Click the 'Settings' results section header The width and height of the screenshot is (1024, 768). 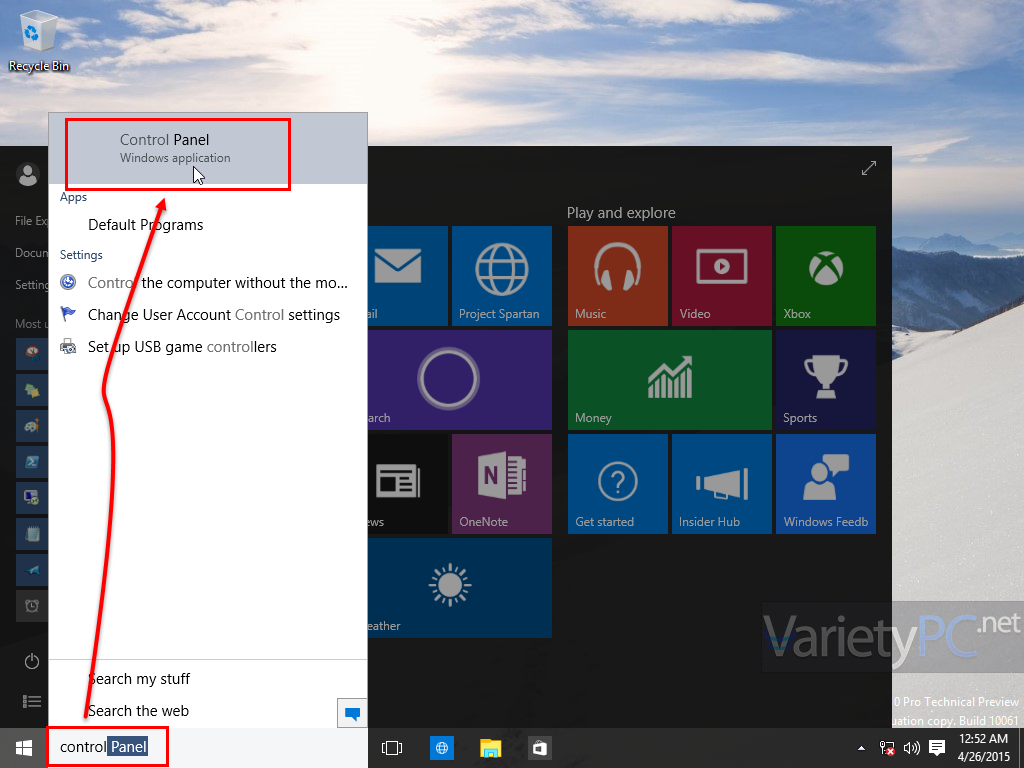[81, 255]
